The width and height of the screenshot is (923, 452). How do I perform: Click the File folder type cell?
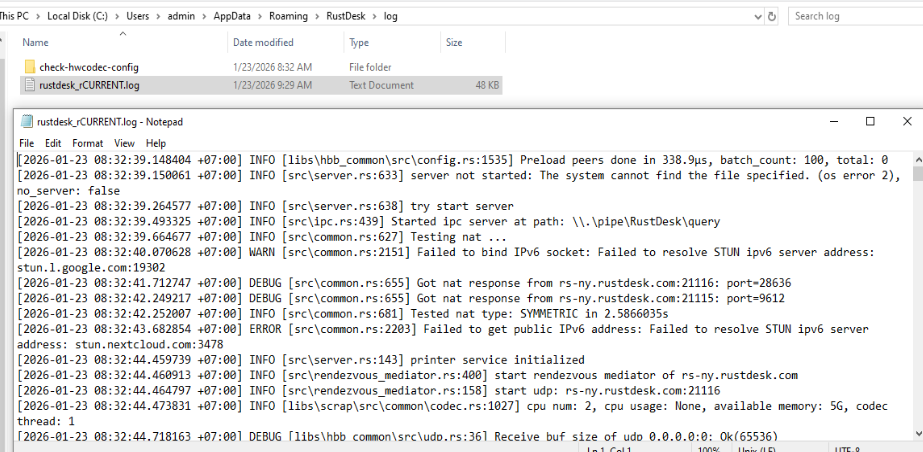point(370,67)
